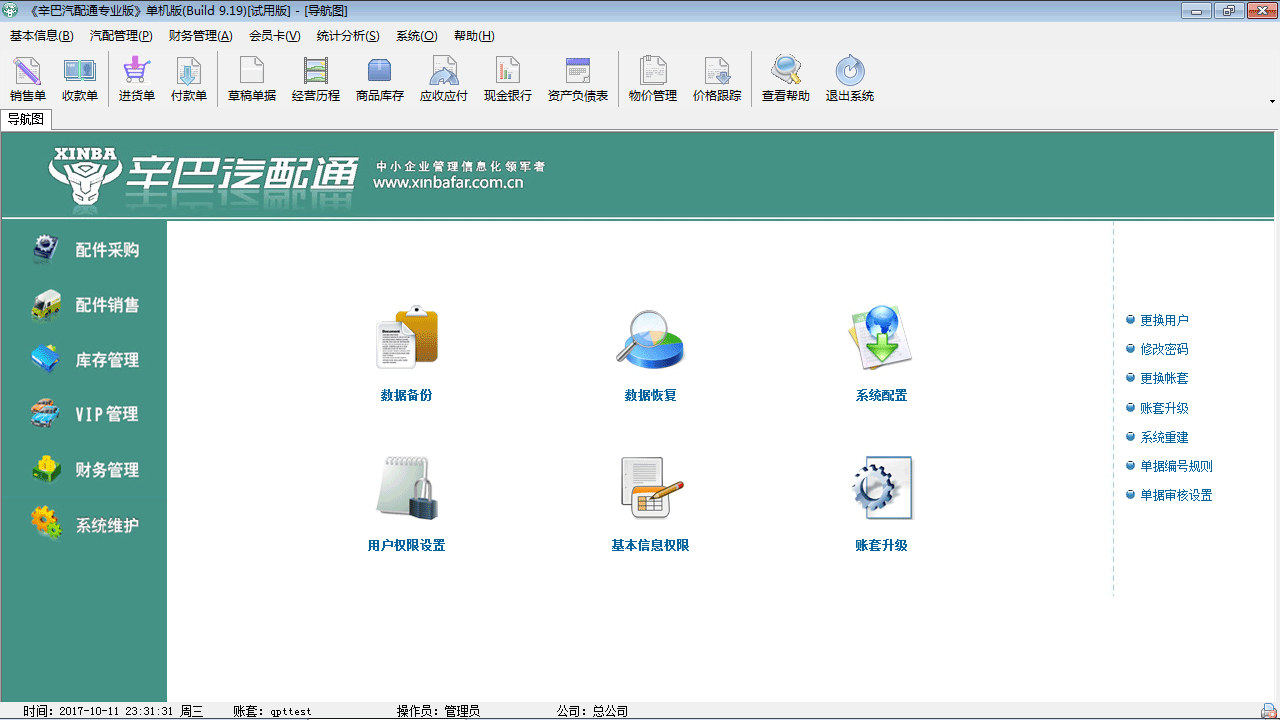The height and width of the screenshot is (720, 1280).
Task: Select 系统维护 in the sidebar
Action: (x=84, y=524)
